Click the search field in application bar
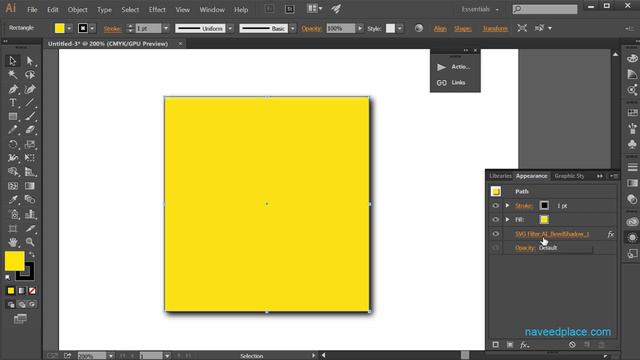The width and height of the screenshot is (640, 360). click(x=545, y=9)
